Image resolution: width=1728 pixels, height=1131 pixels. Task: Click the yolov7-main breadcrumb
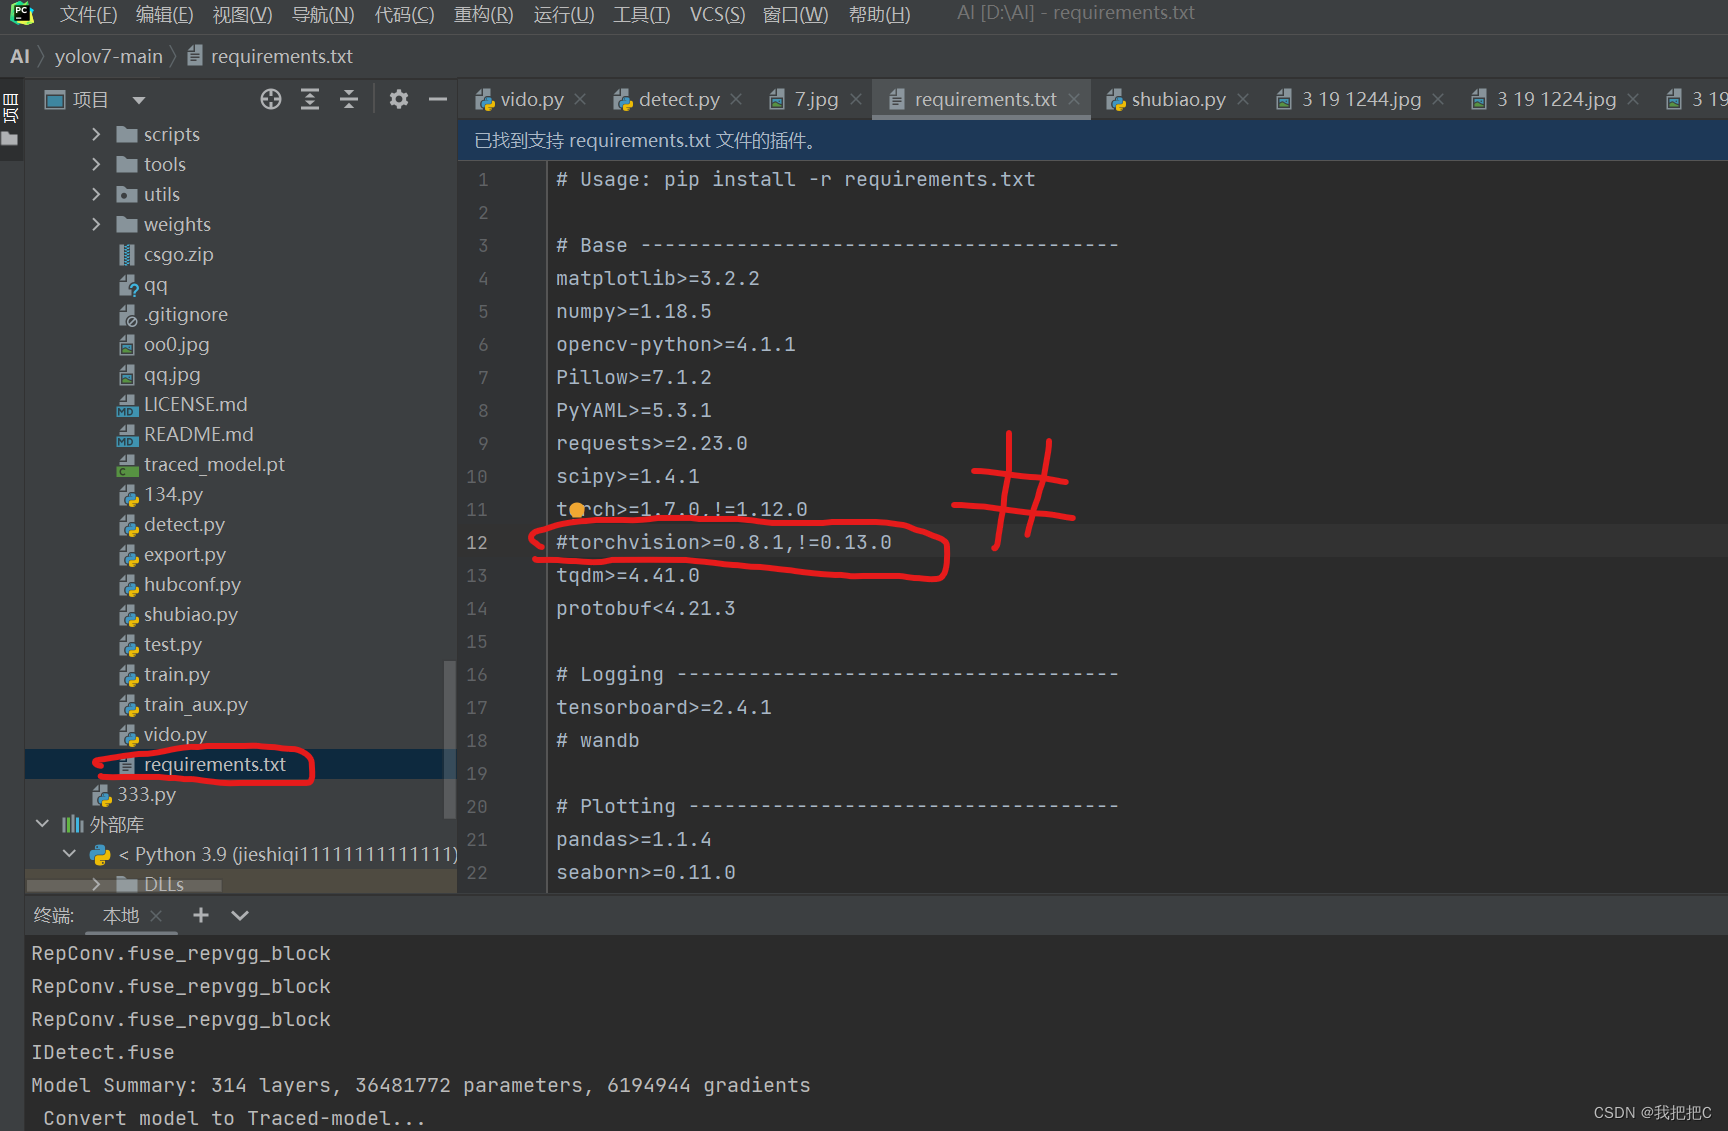108,56
